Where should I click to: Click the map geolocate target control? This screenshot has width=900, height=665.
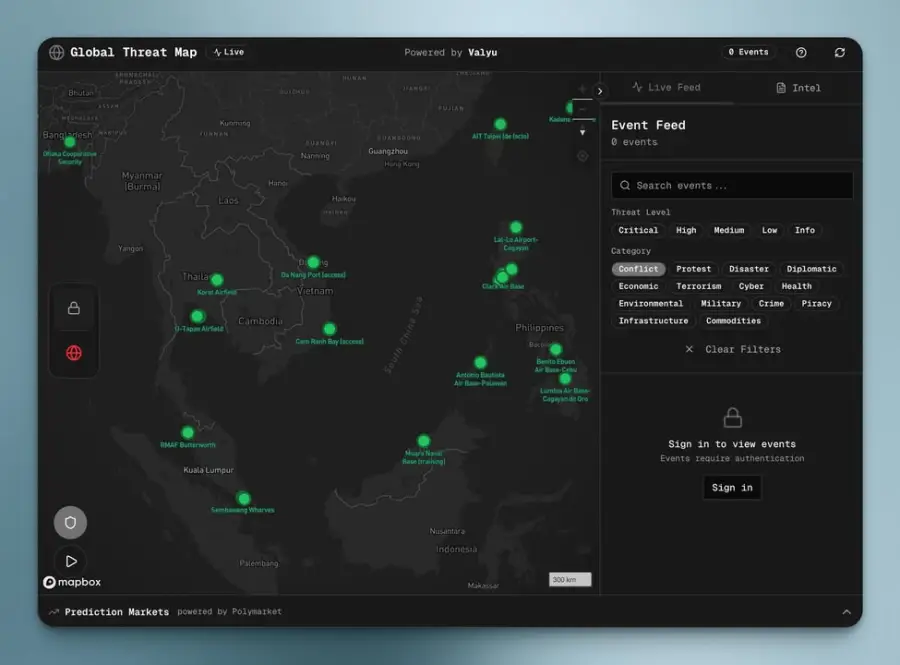coord(582,156)
